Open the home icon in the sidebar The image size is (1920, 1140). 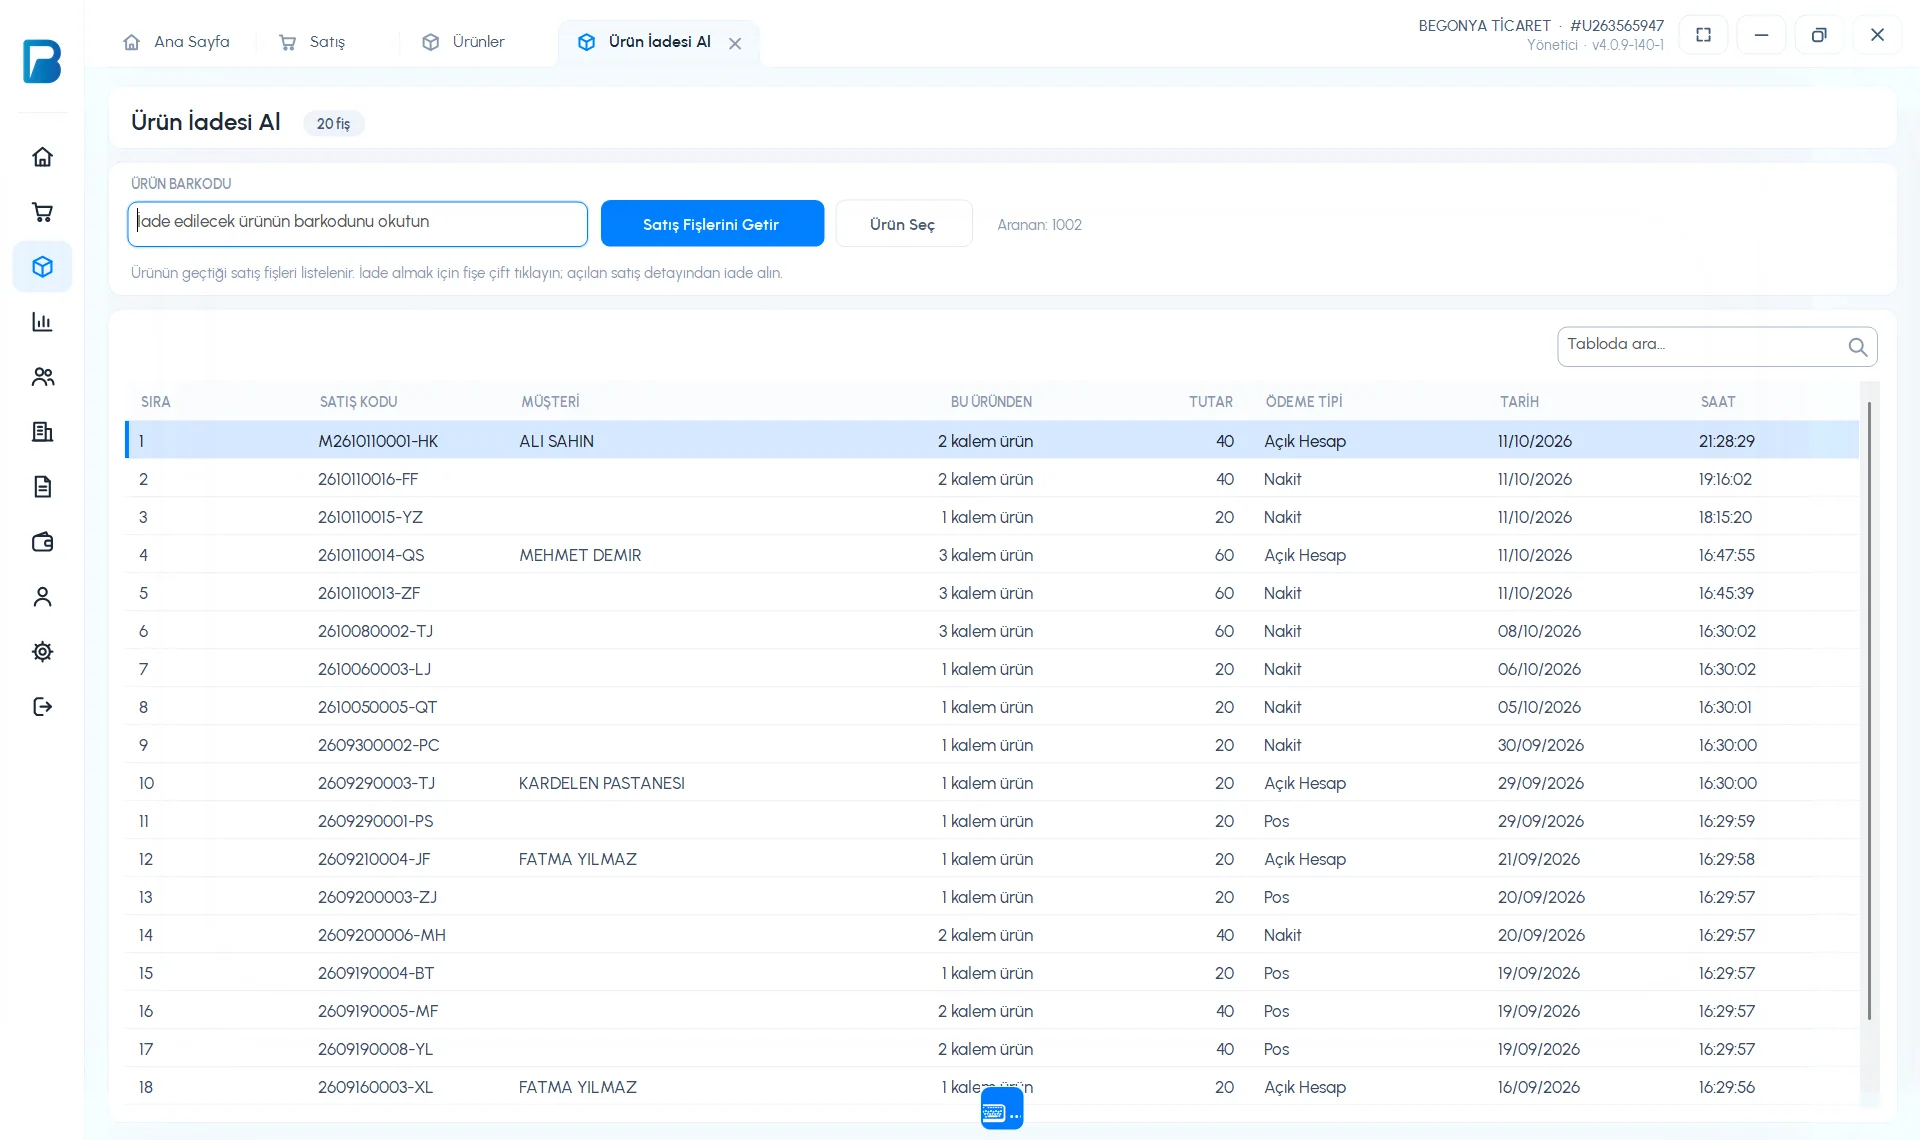[42, 157]
